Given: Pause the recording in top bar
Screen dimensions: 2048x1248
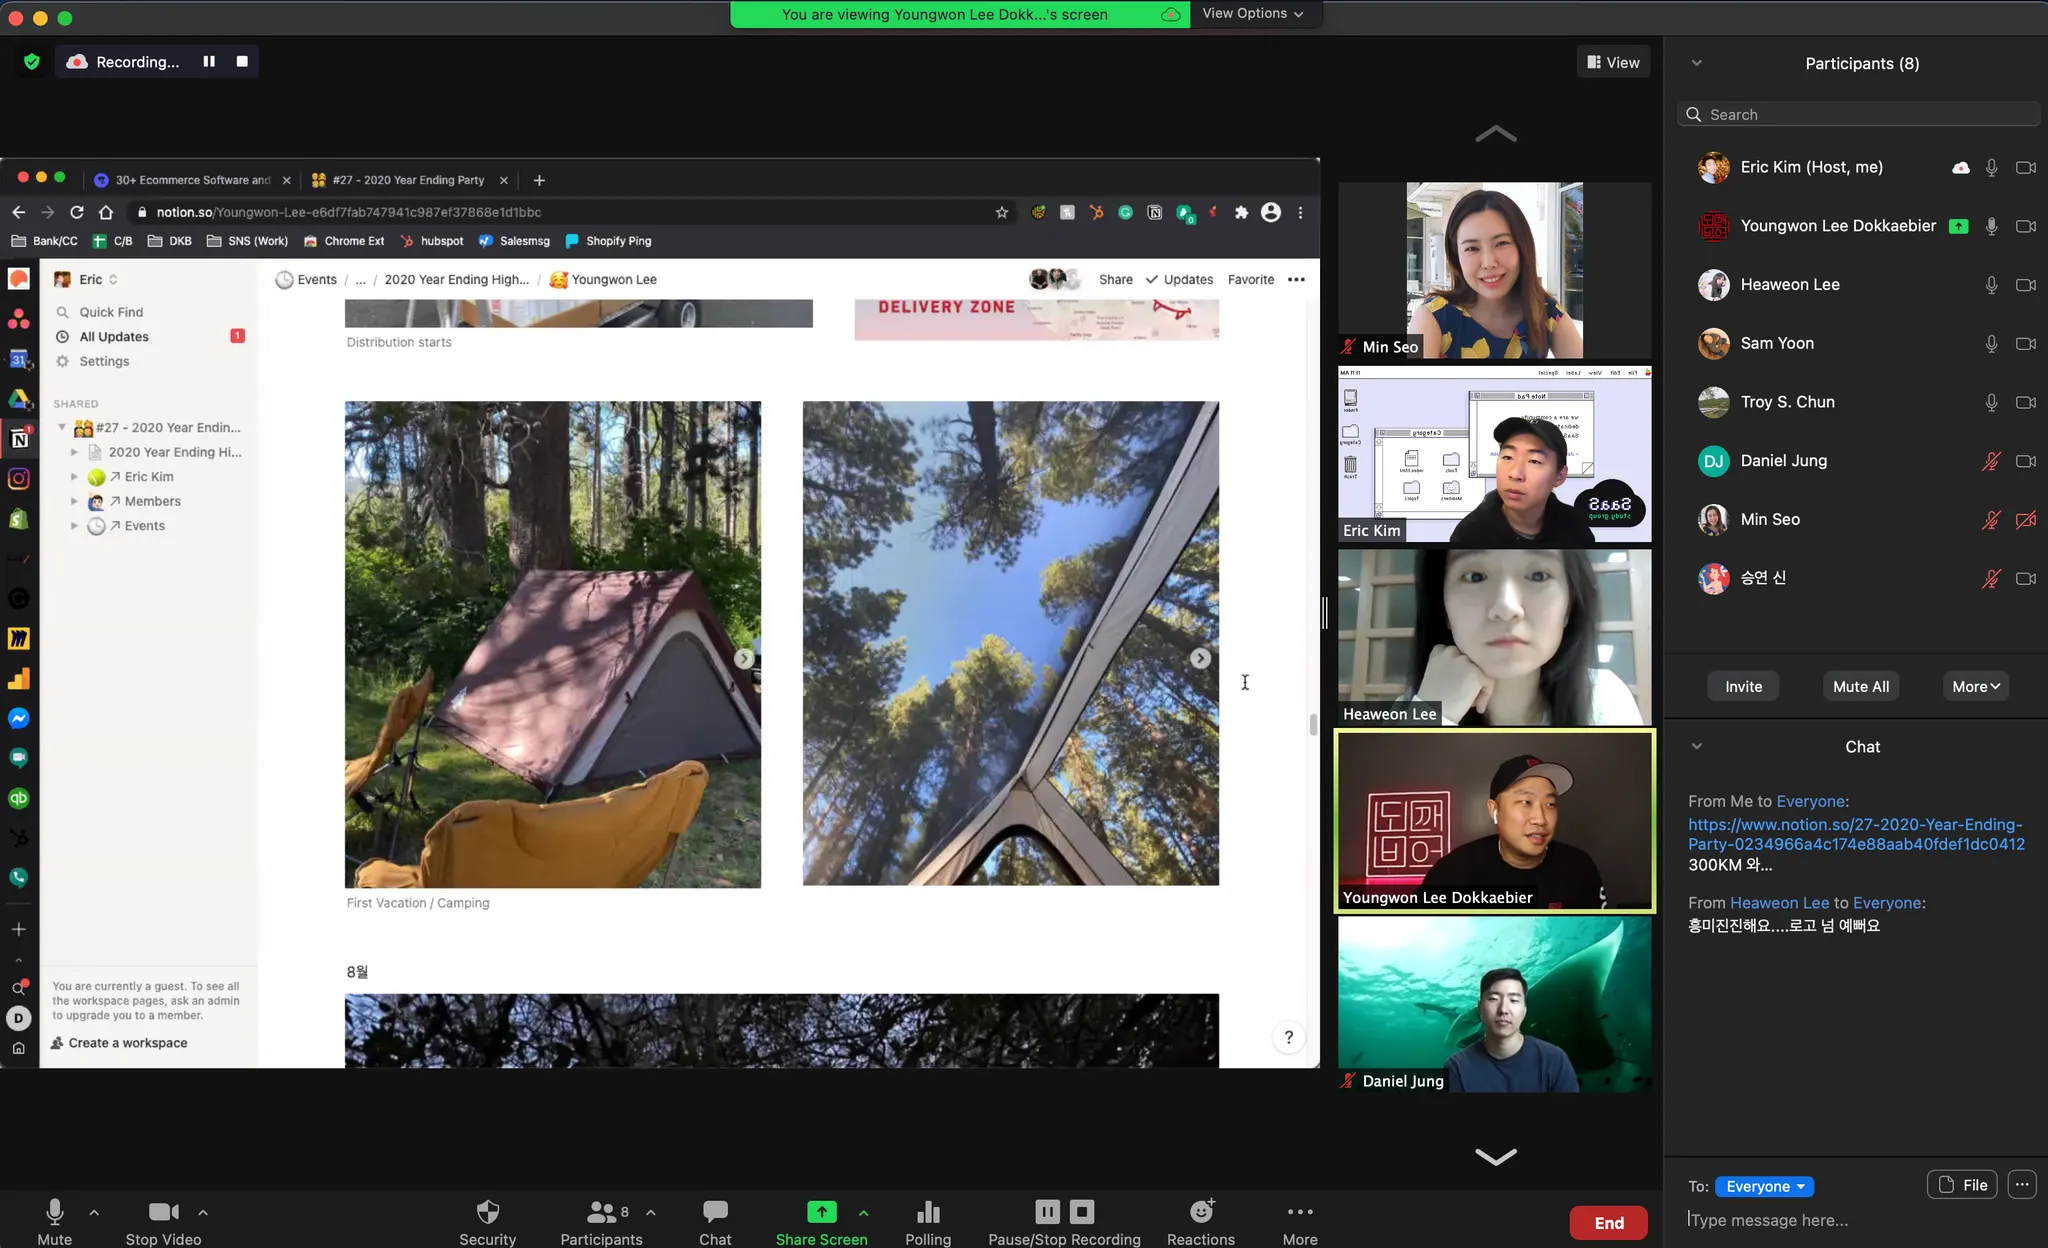Looking at the screenshot, I should [x=209, y=61].
